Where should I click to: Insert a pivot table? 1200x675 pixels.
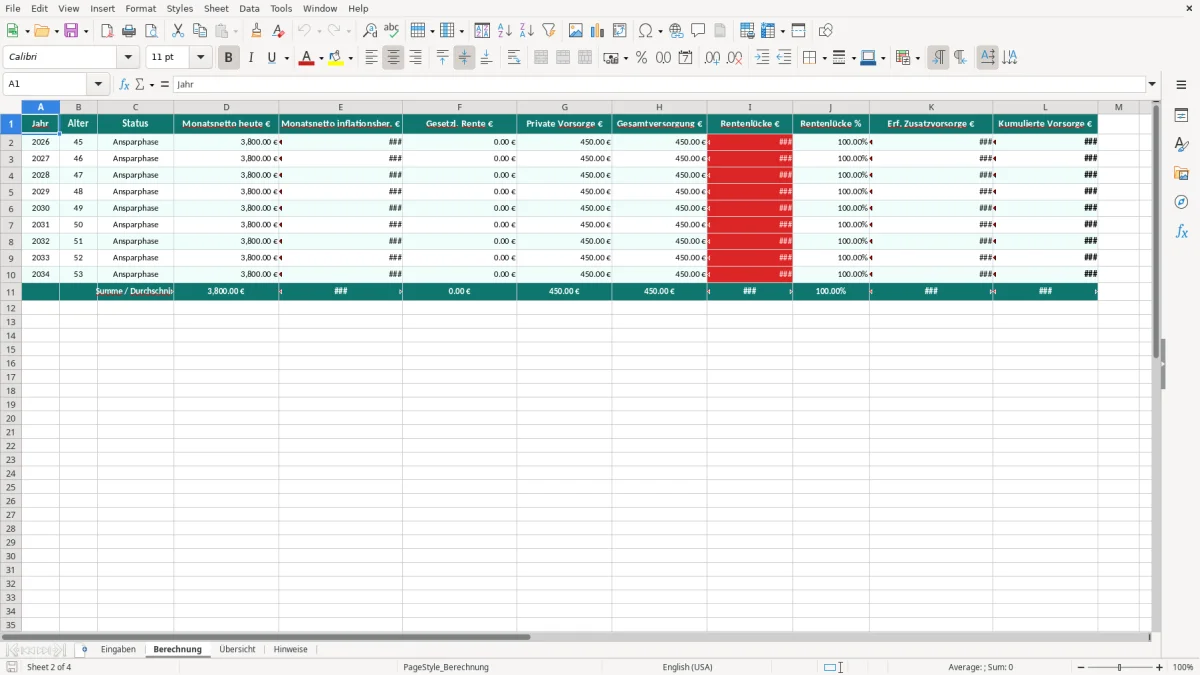pos(620,31)
